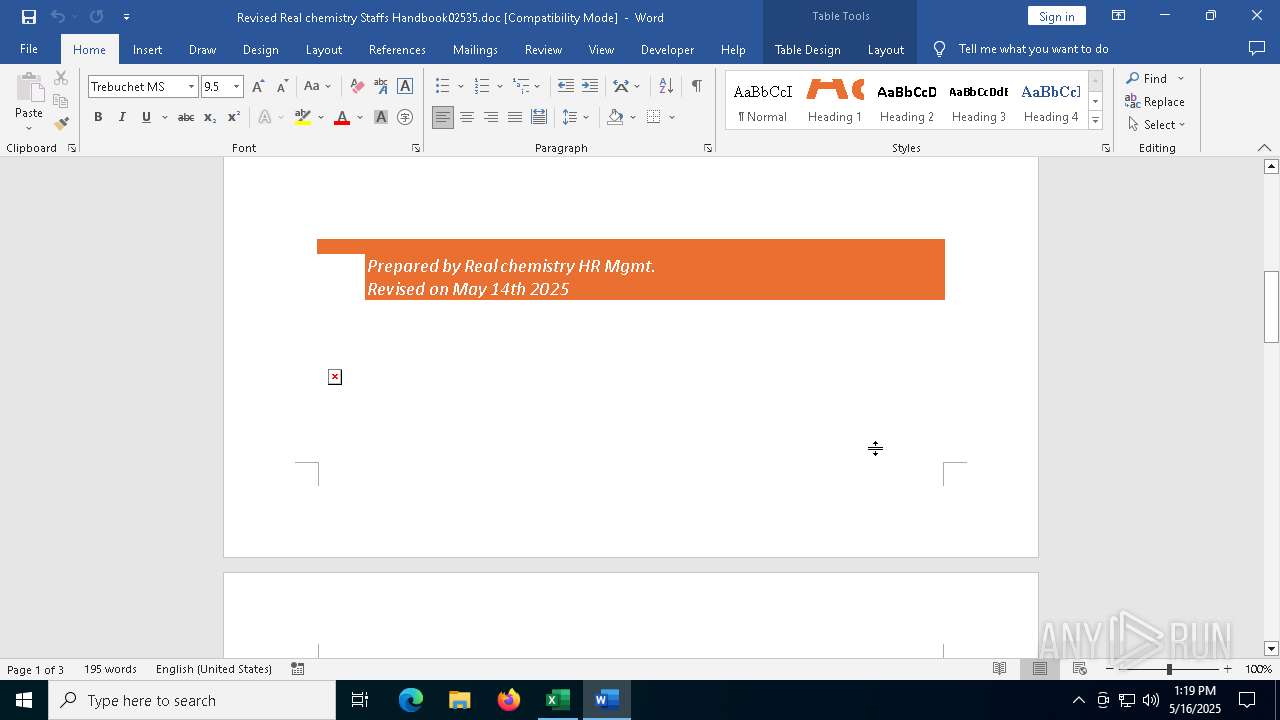Center the paragraph text
Viewport: 1280px width, 720px height.
(467, 117)
